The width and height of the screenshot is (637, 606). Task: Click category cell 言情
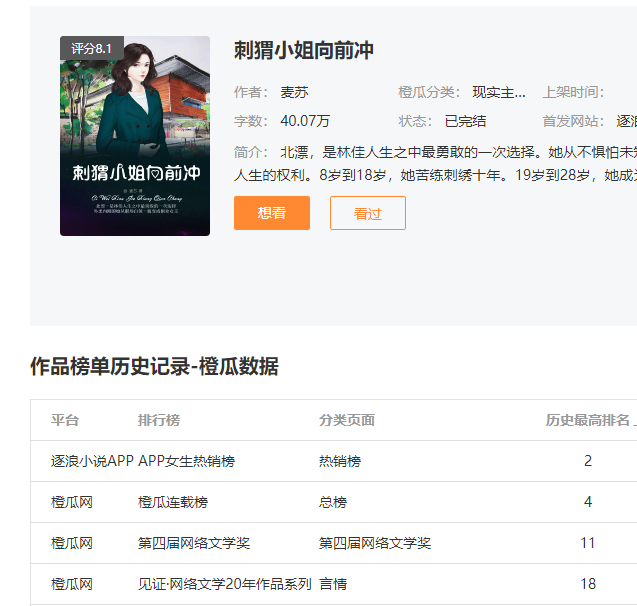[x=333, y=584]
